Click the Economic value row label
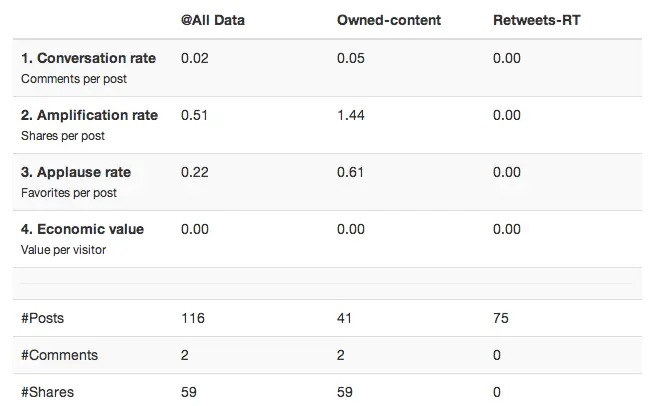The width and height of the screenshot is (650, 406). tap(82, 229)
